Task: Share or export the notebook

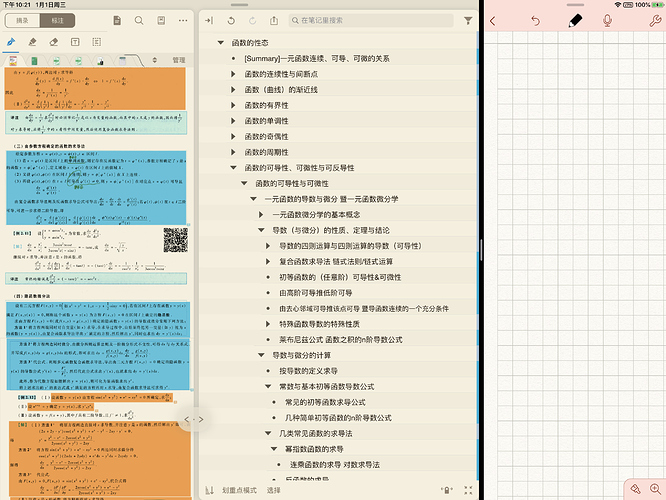Action: point(274,20)
